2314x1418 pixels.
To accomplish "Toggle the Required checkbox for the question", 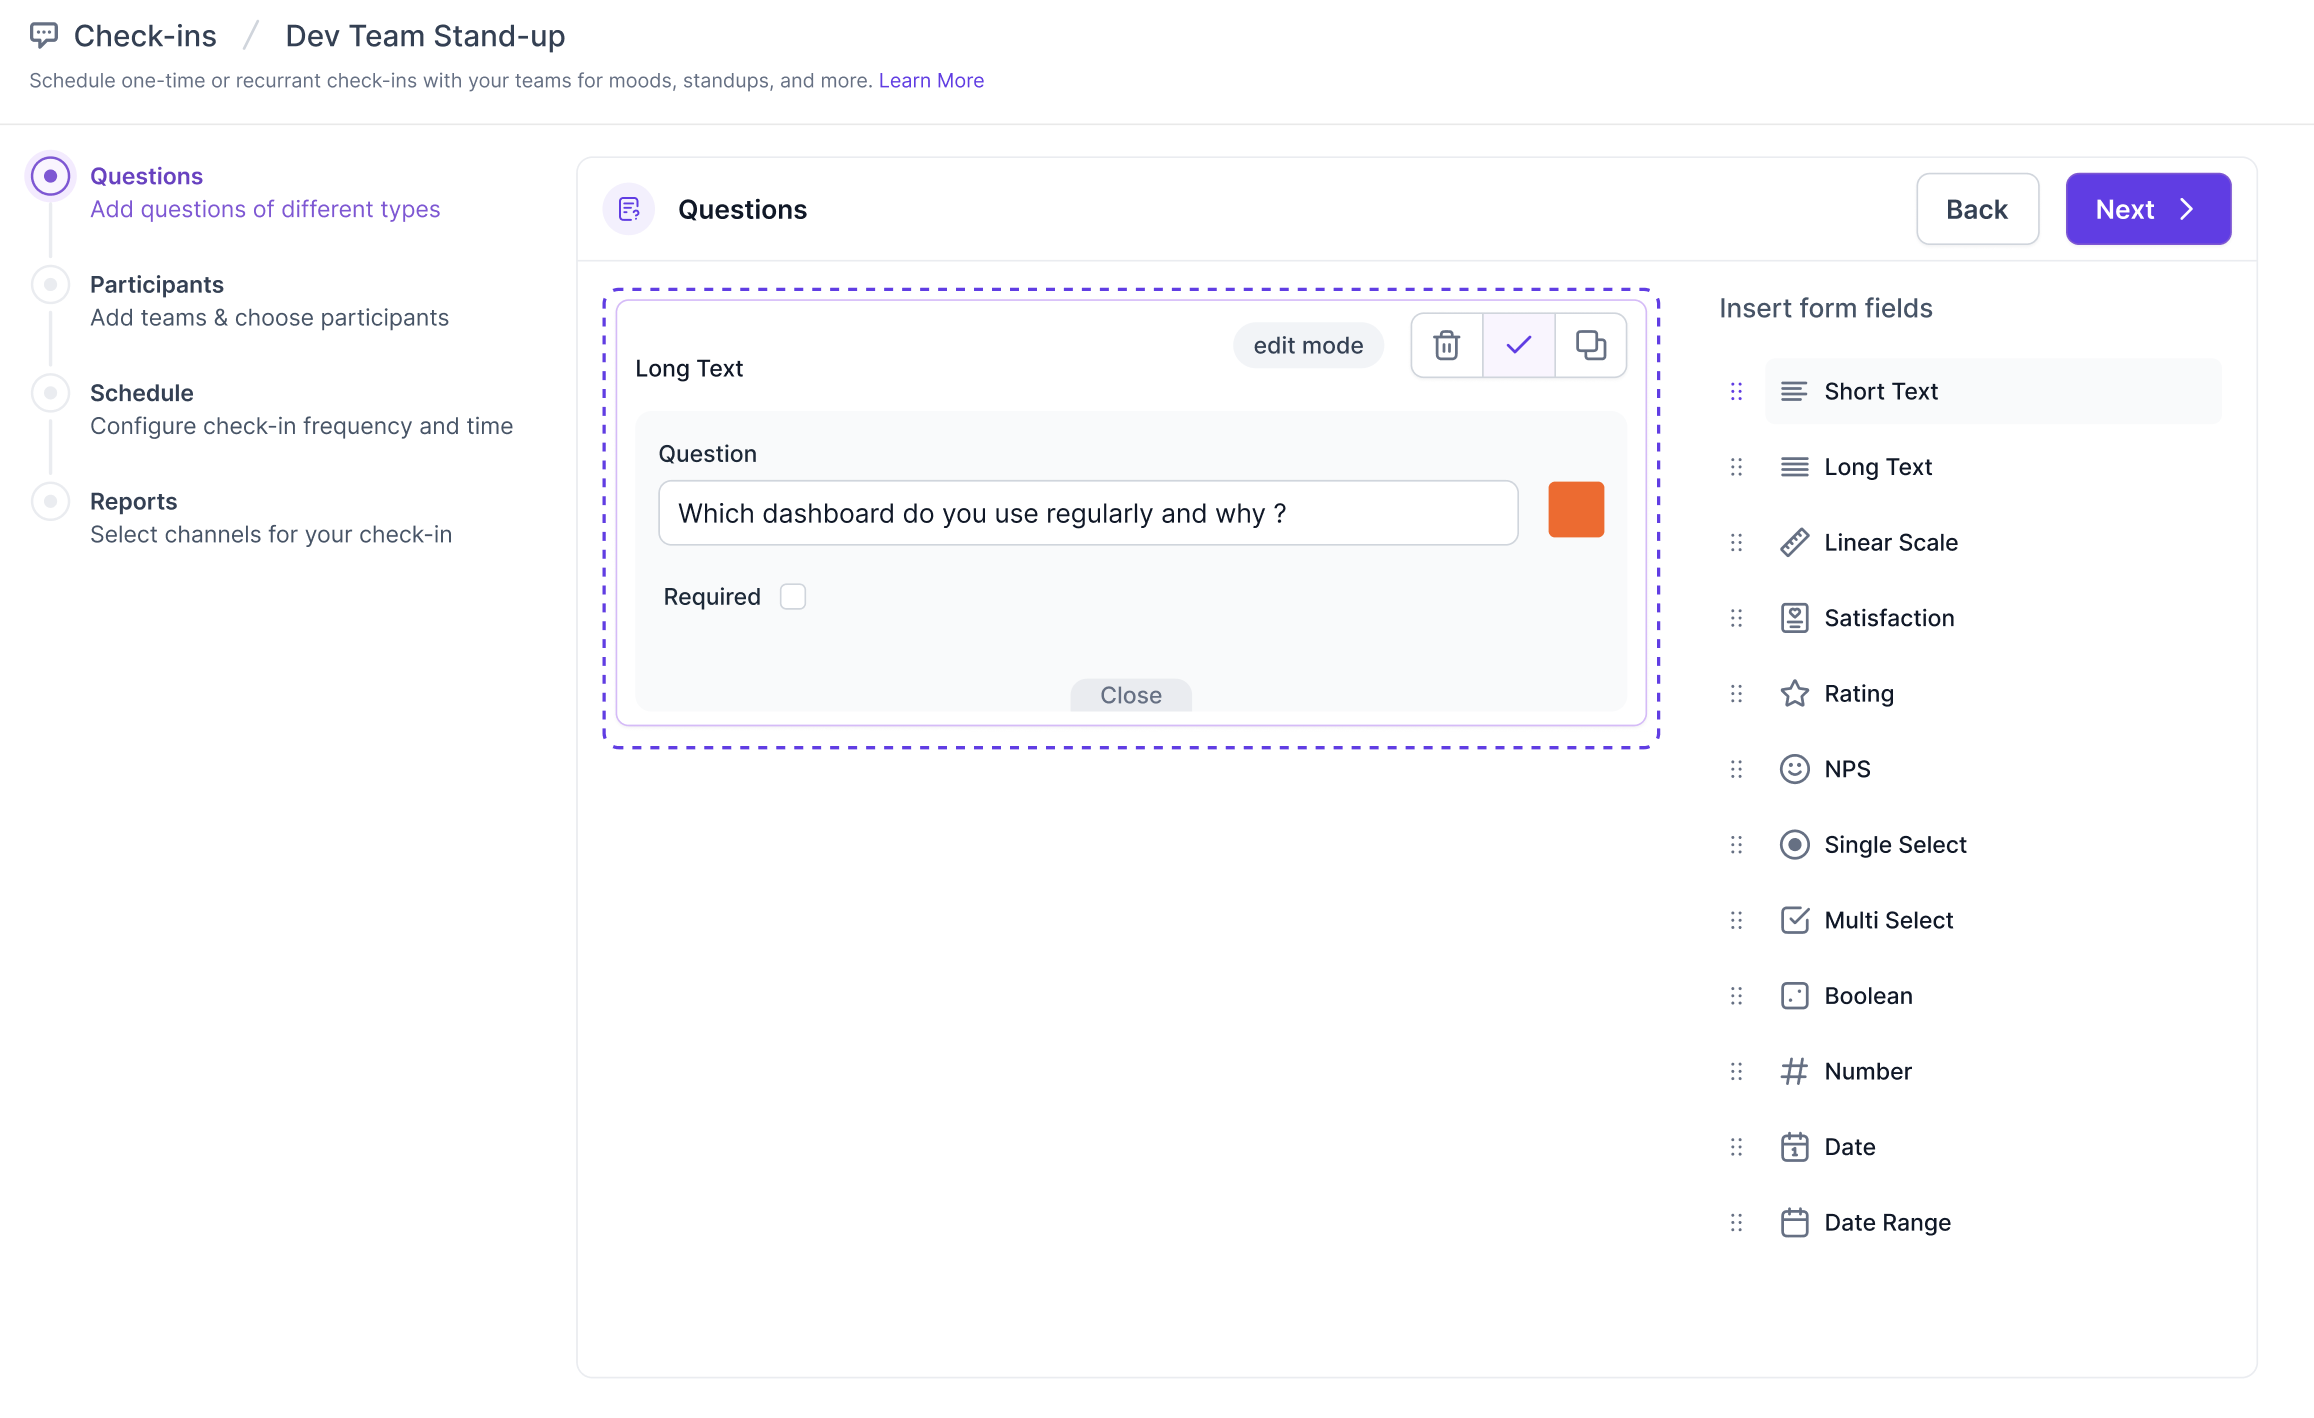I will 792,597.
